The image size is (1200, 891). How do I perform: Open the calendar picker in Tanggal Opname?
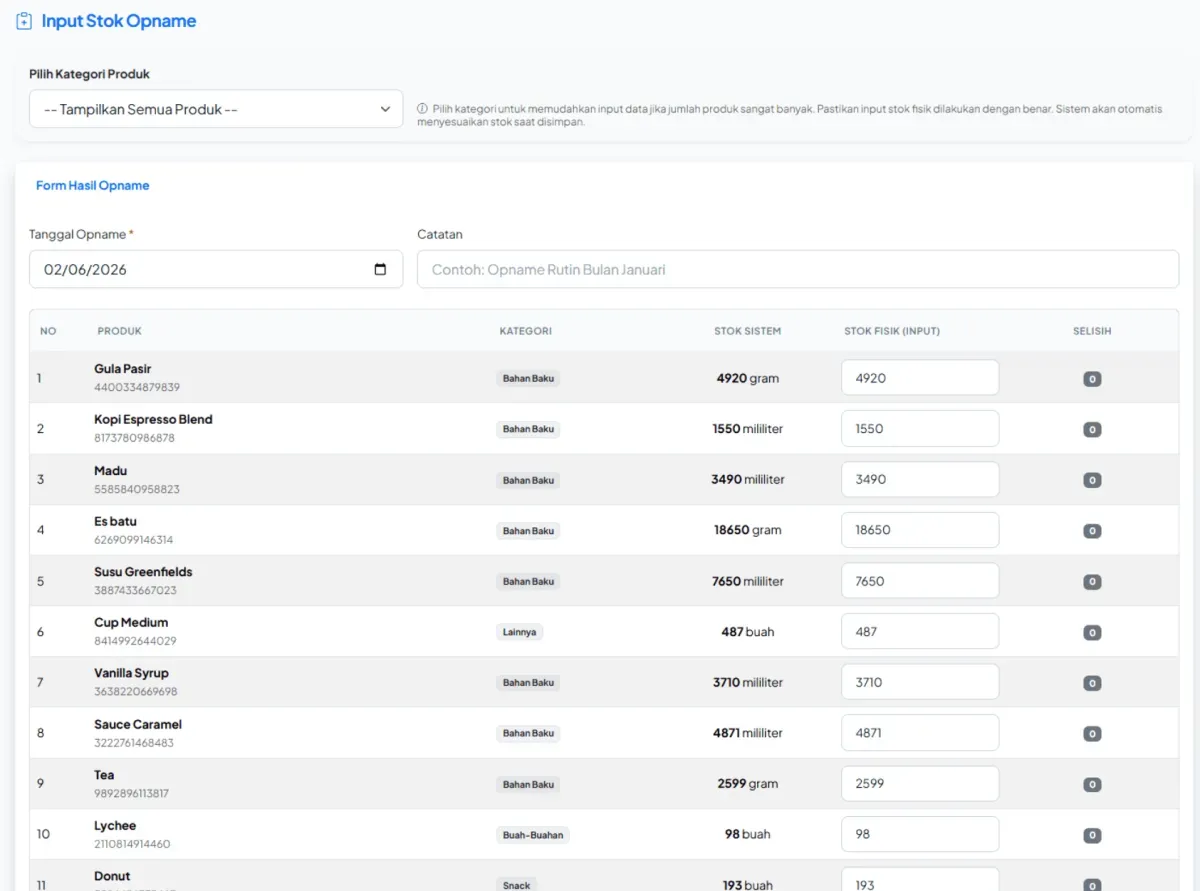click(x=380, y=269)
